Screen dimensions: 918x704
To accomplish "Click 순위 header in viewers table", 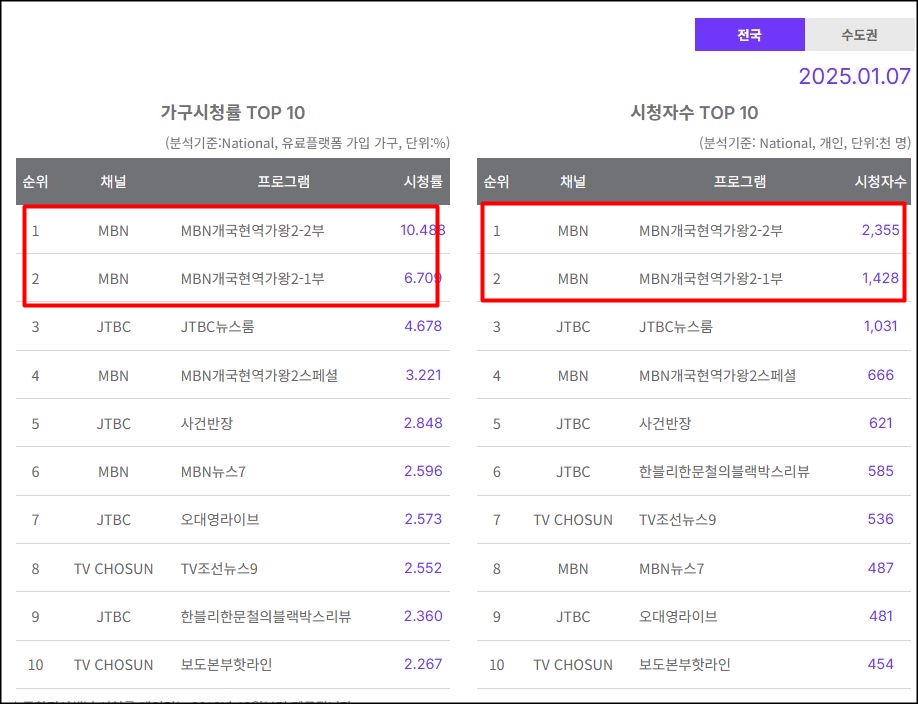I will pos(496,182).
